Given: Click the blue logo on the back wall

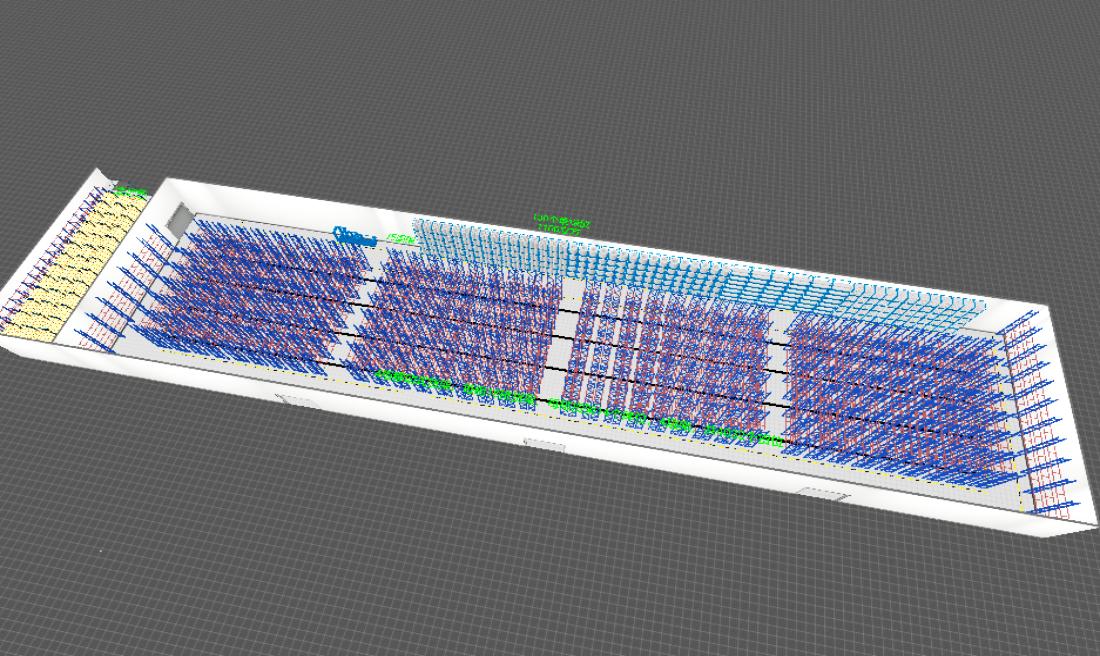Looking at the screenshot, I should [x=354, y=236].
